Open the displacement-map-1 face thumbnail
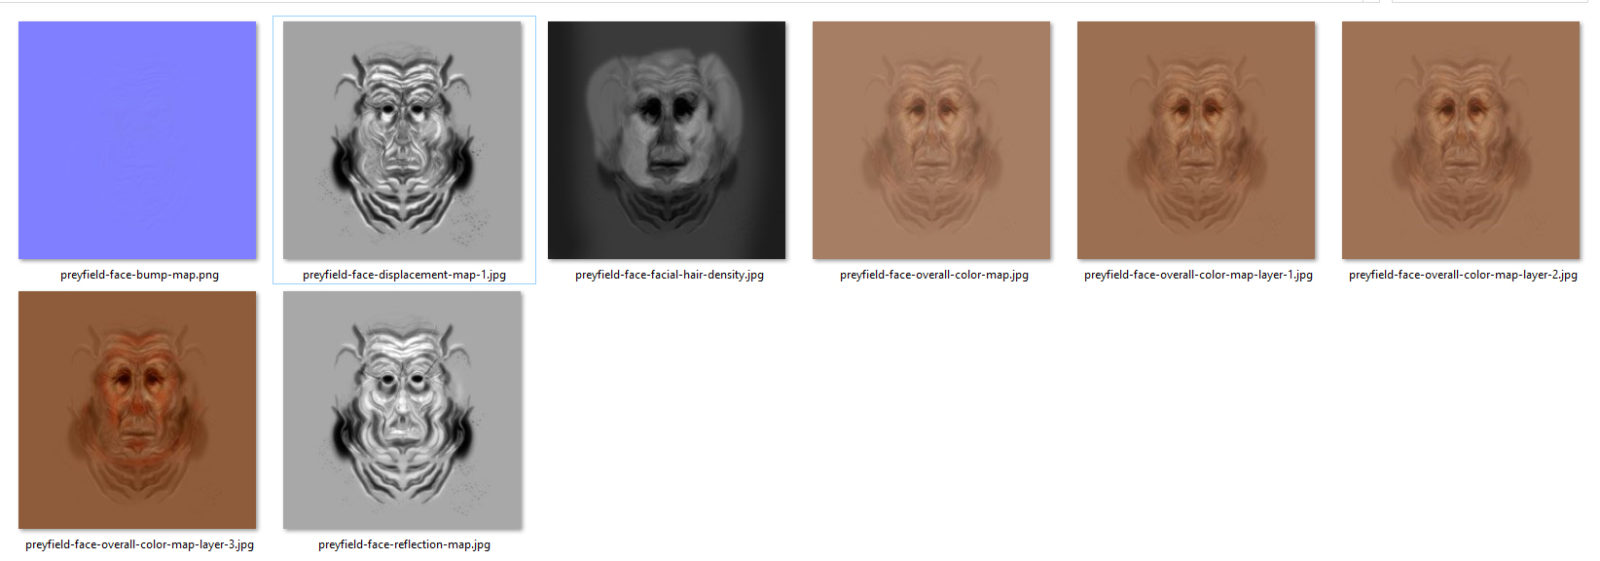1600x561 pixels. pos(402,140)
